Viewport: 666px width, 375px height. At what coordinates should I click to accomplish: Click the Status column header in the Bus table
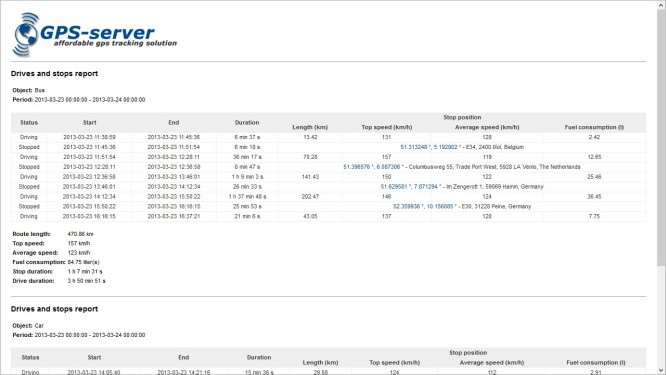tap(29, 122)
